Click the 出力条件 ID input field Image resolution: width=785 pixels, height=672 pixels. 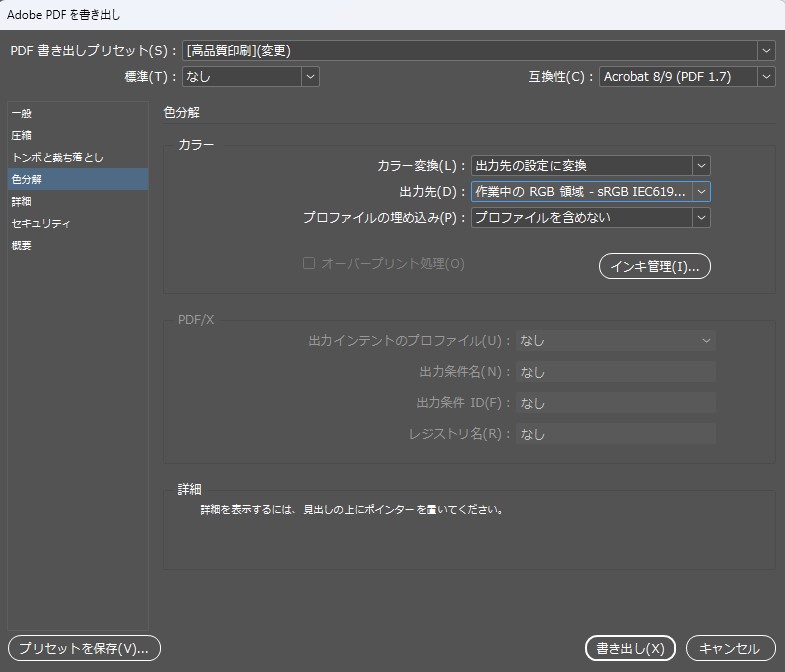point(616,403)
